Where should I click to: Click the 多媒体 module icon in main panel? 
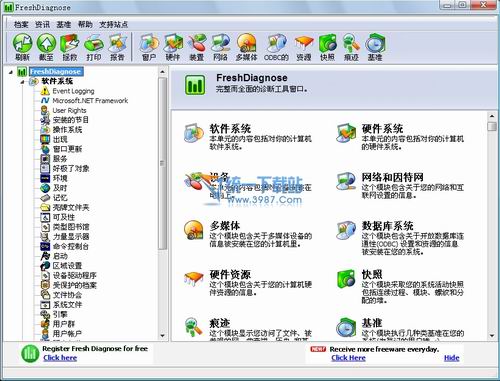click(x=194, y=230)
